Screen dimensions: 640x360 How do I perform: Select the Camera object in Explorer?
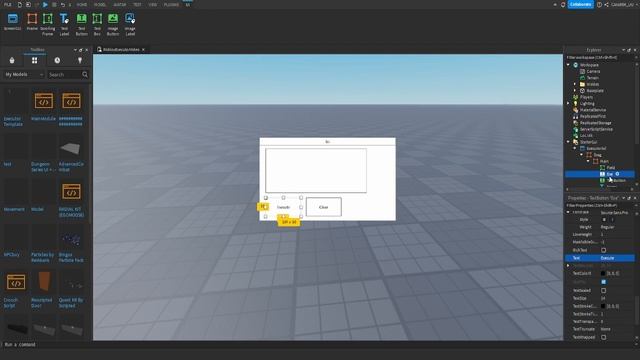(593, 71)
